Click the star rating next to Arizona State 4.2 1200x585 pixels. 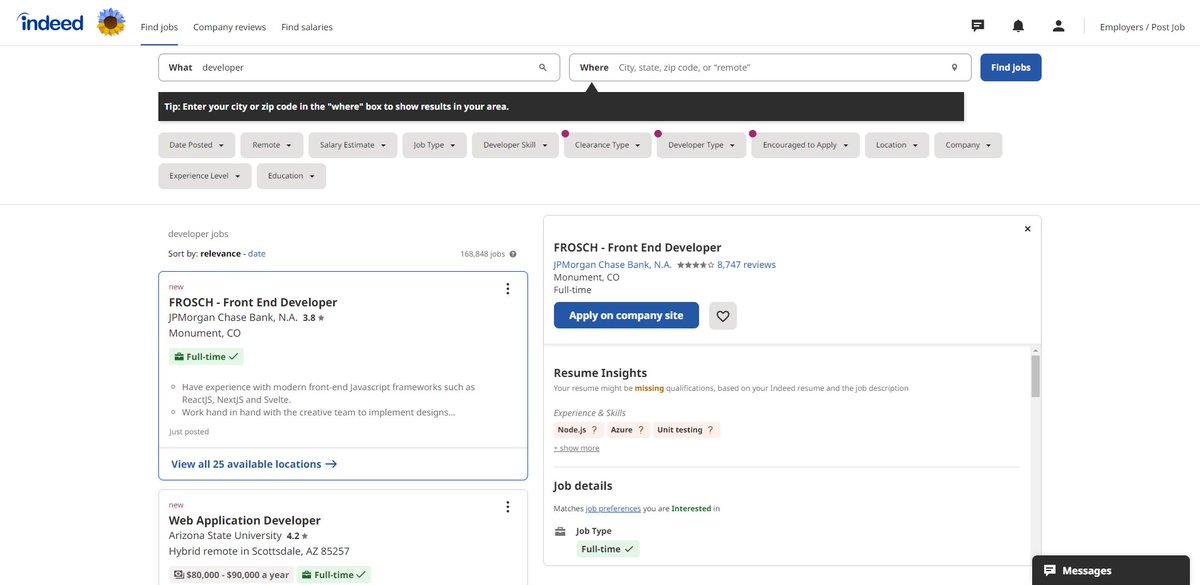click(x=305, y=536)
